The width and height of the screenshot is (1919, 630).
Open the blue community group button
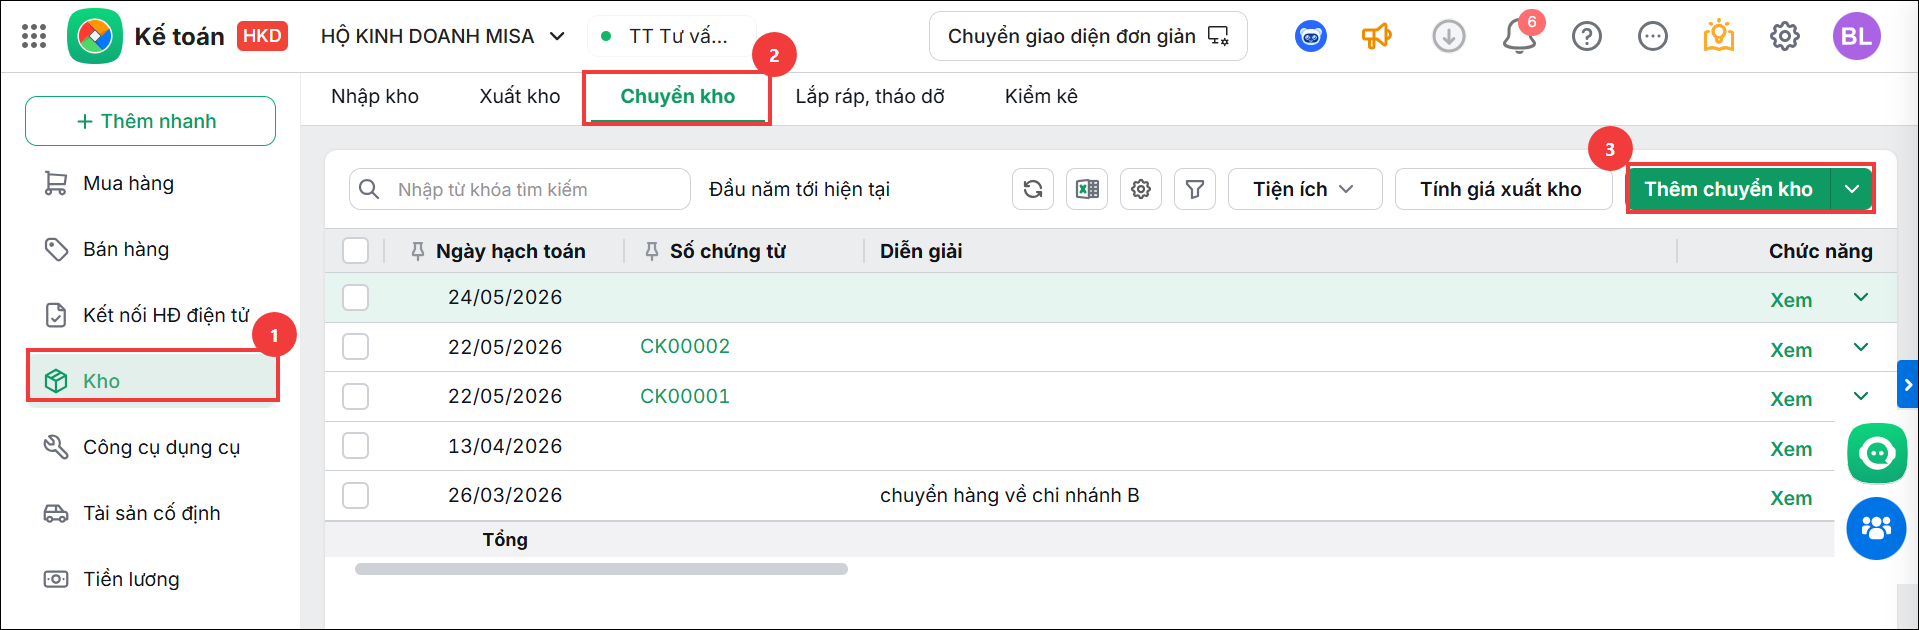1876,528
